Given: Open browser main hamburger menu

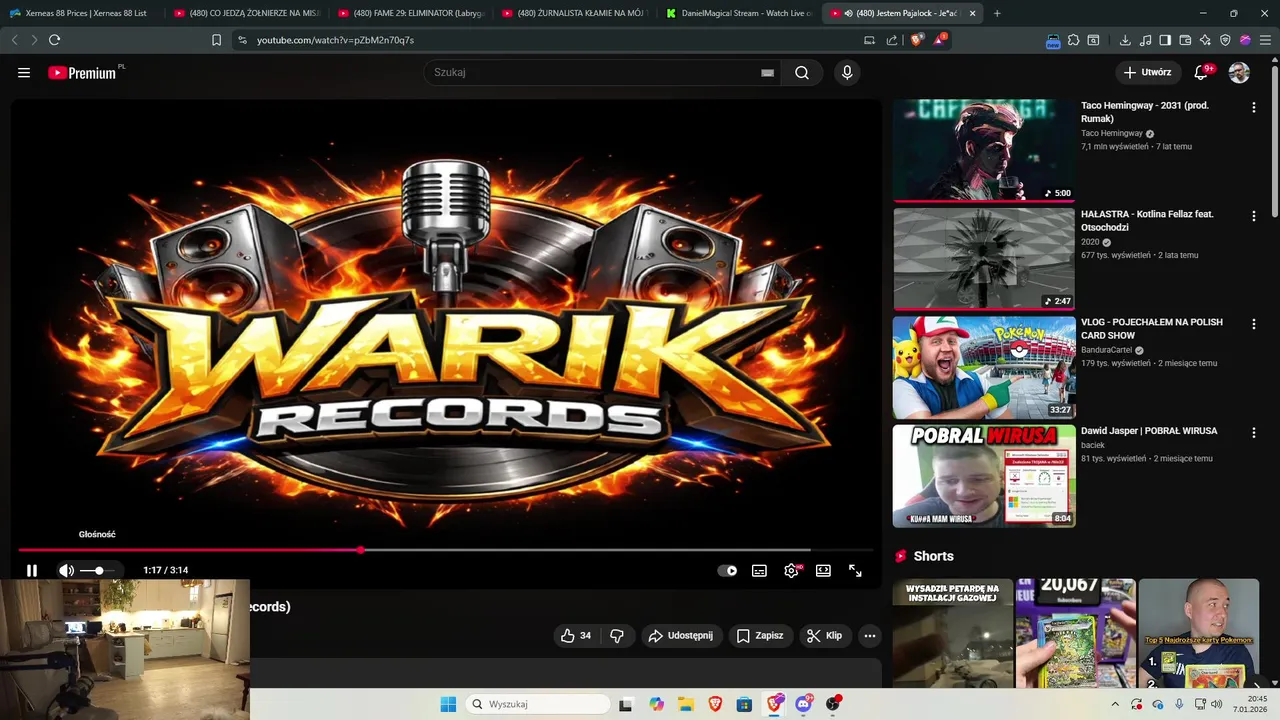Looking at the screenshot, I should [1264, 40].
